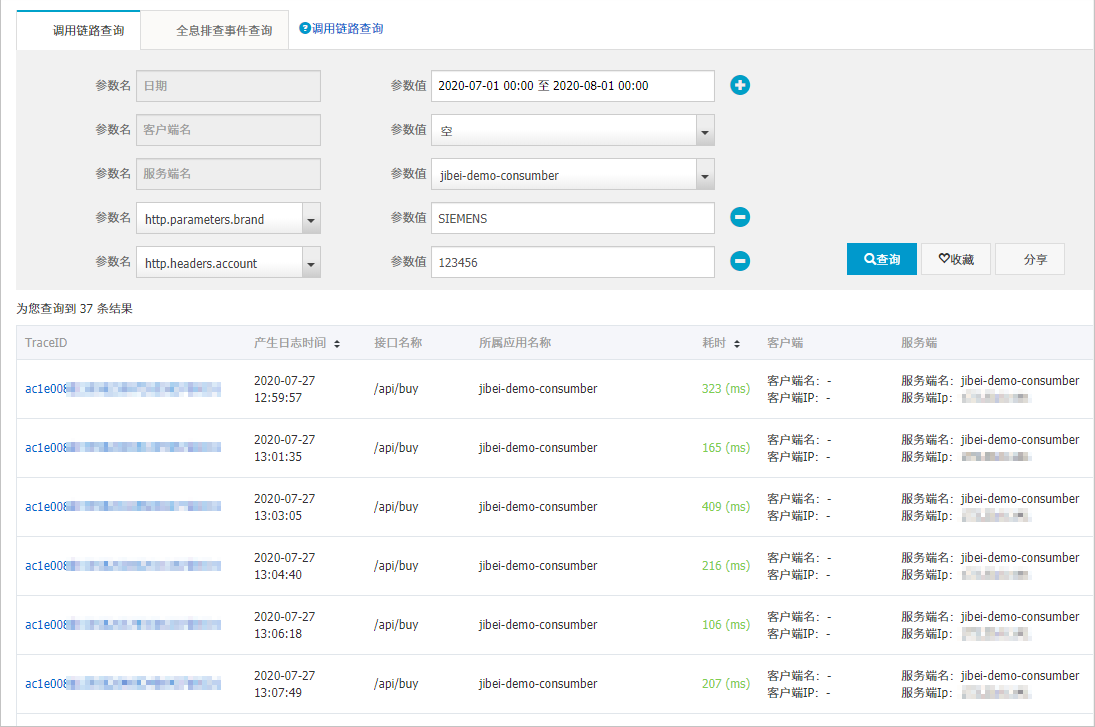Image resolution: width=1095 pixels, height=727 pixels.
Task: Open the jibei-demo-consumber value dropdown arrow
Action: tap(705, 175)
